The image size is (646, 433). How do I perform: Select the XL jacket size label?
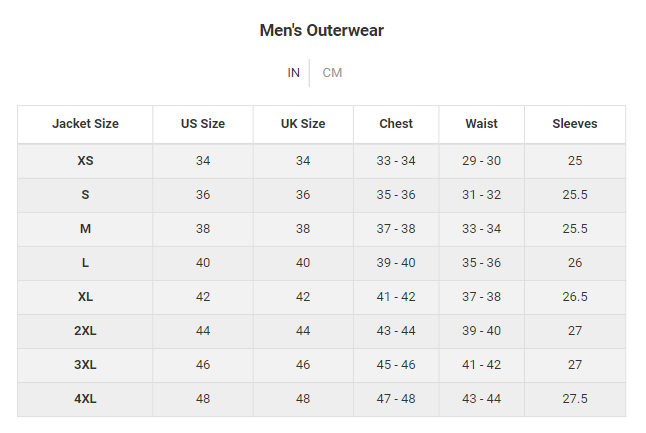85,297
